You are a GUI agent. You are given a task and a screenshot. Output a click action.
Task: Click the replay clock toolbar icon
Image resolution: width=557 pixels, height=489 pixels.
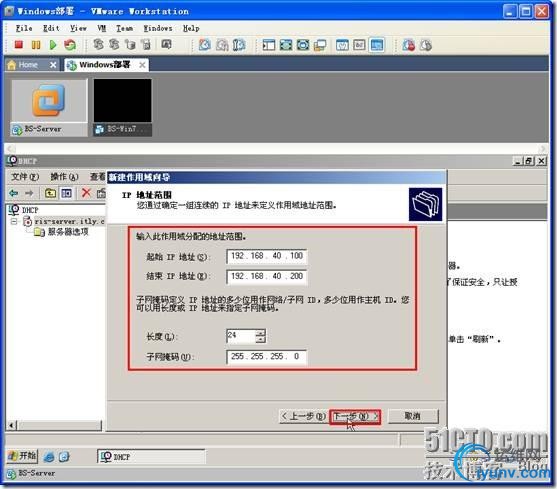pos(426,45)
